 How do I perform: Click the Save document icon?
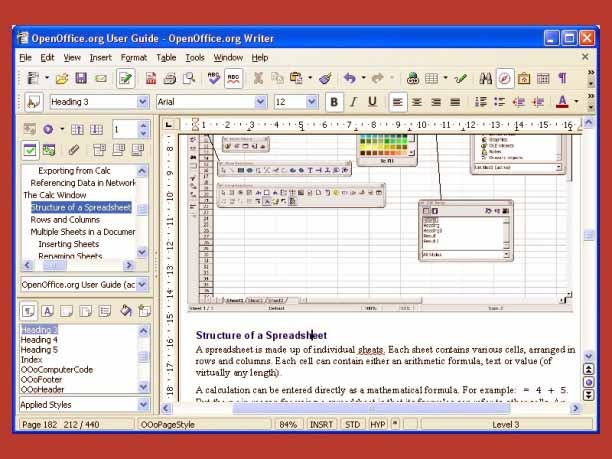click(x=82, y=78)
